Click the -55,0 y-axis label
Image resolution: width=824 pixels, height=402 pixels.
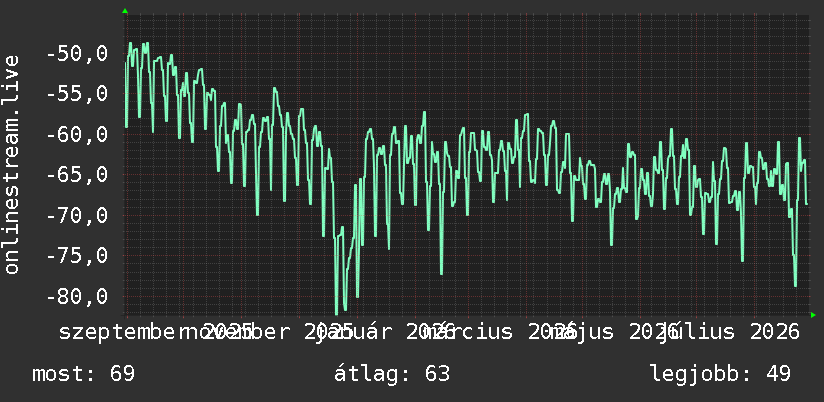click(77, 94)
